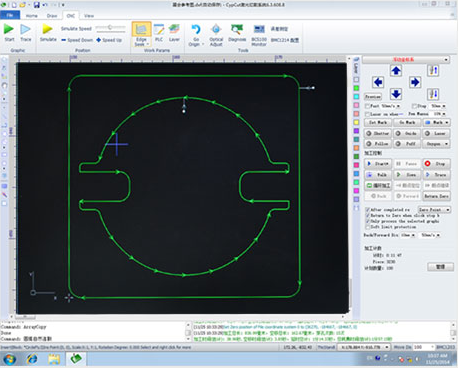Enable the Step jog checkbox
Viewport: 458px width, 368px height.
414,106
